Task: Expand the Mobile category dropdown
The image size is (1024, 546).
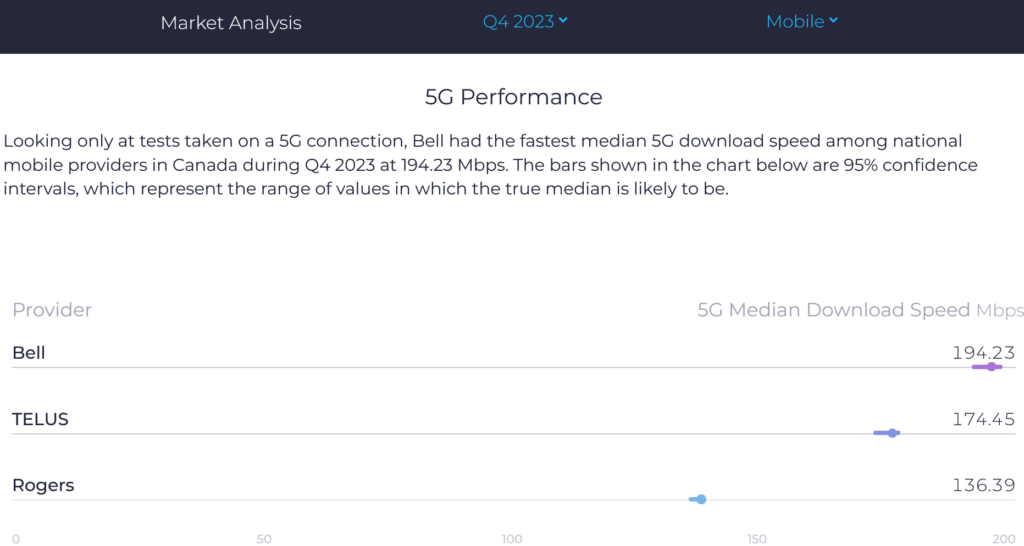Action: coord(802,21)
